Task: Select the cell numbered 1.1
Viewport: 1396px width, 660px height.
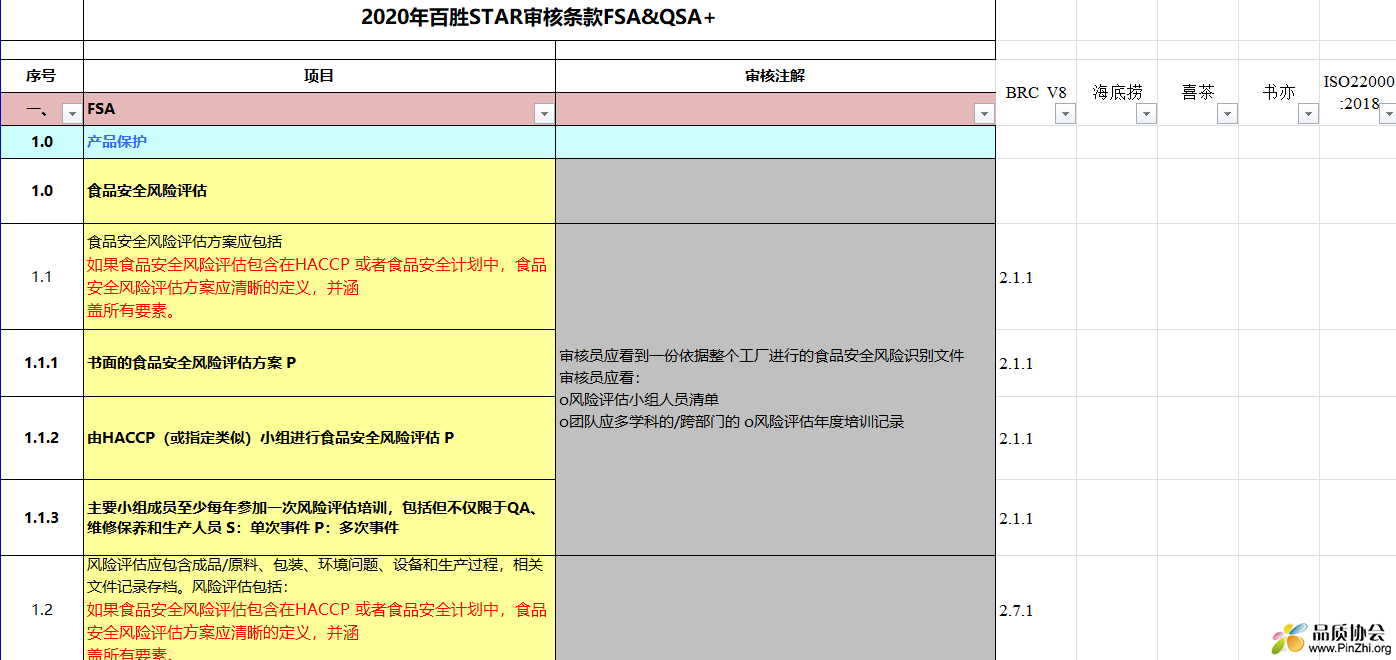Action: [42, 277]
